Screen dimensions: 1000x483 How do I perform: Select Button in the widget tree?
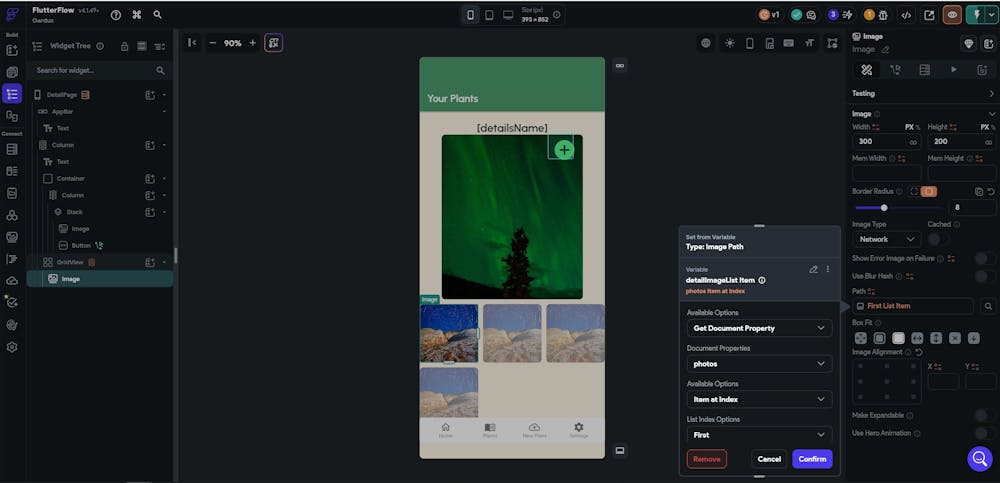[81, 246]
